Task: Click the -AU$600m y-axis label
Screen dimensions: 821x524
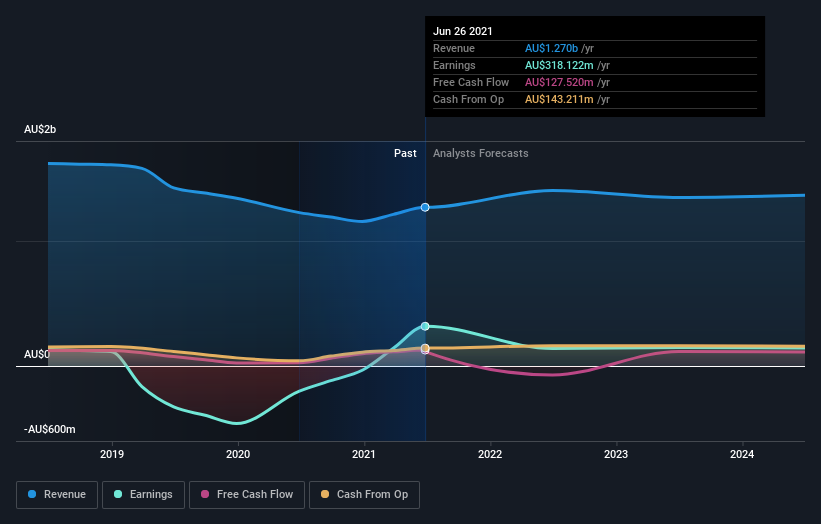Action: click(x=50, y=429)
